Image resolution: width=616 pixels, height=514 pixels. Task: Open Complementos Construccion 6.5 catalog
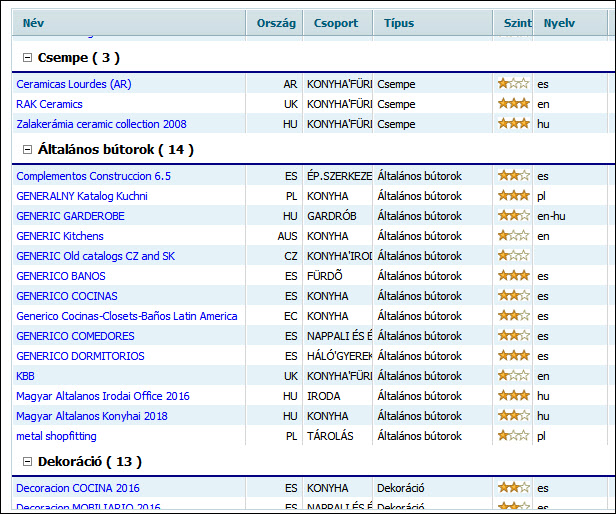tap(94, 176)
